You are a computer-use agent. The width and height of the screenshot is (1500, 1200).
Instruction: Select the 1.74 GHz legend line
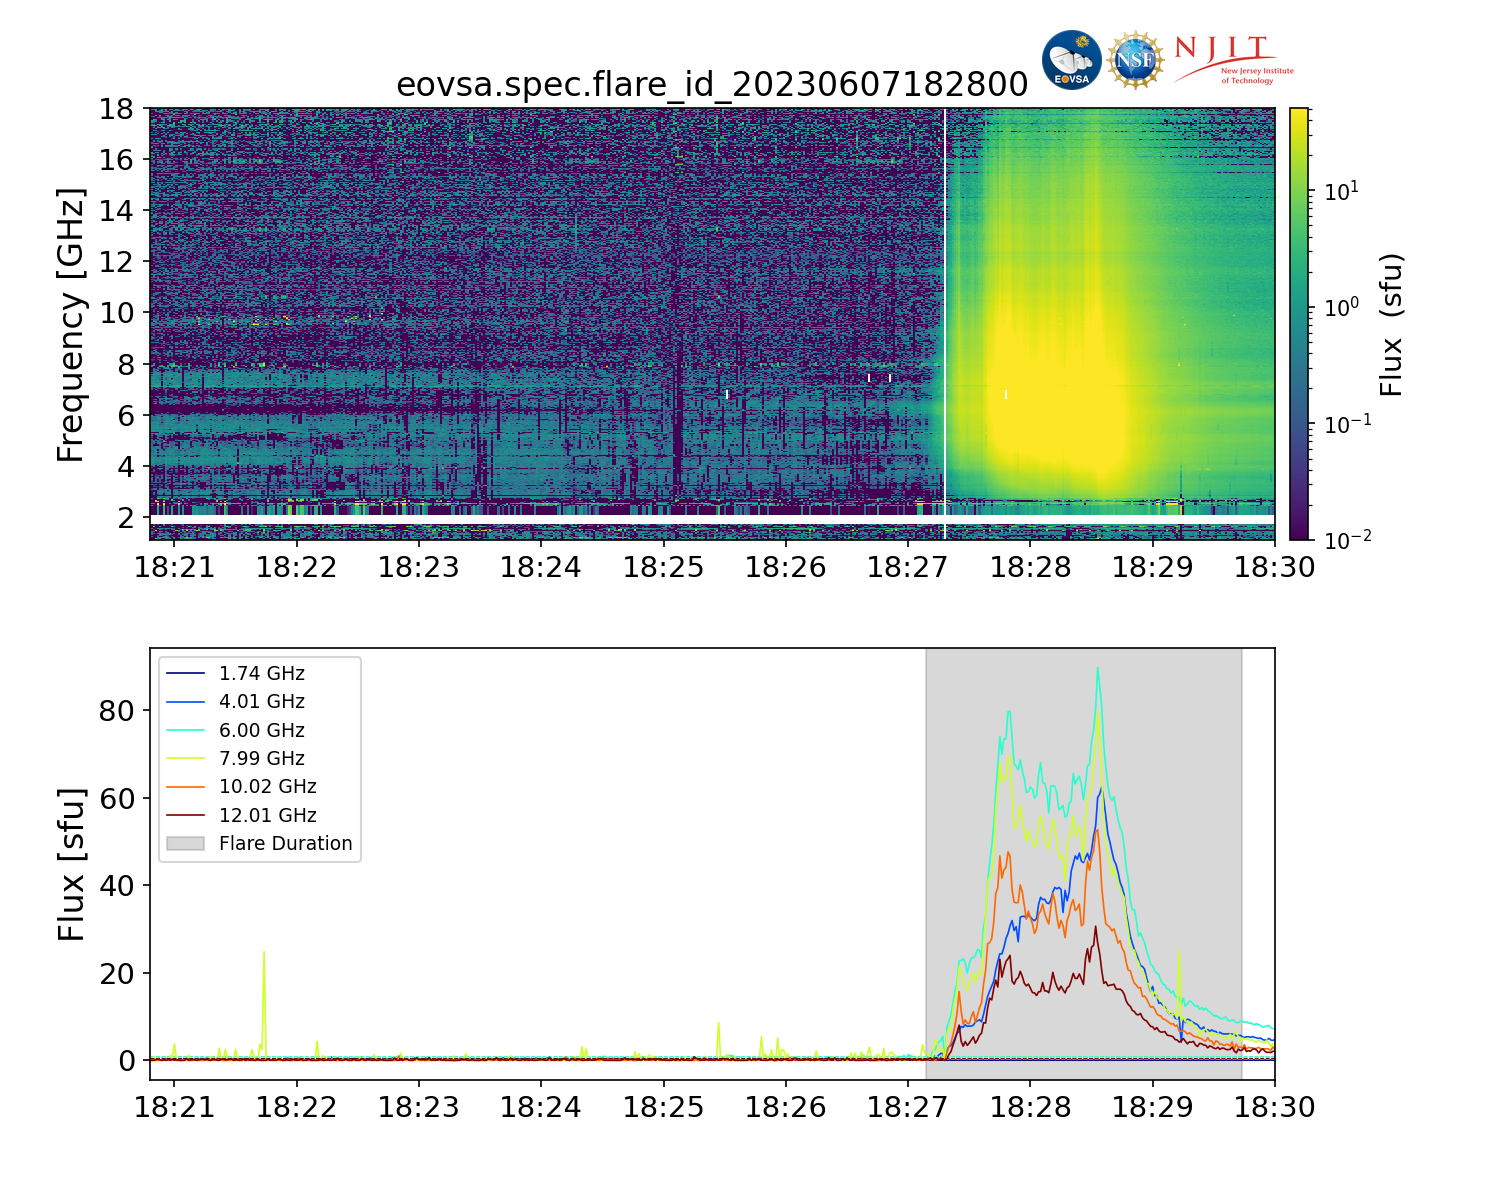pos(186,674)
